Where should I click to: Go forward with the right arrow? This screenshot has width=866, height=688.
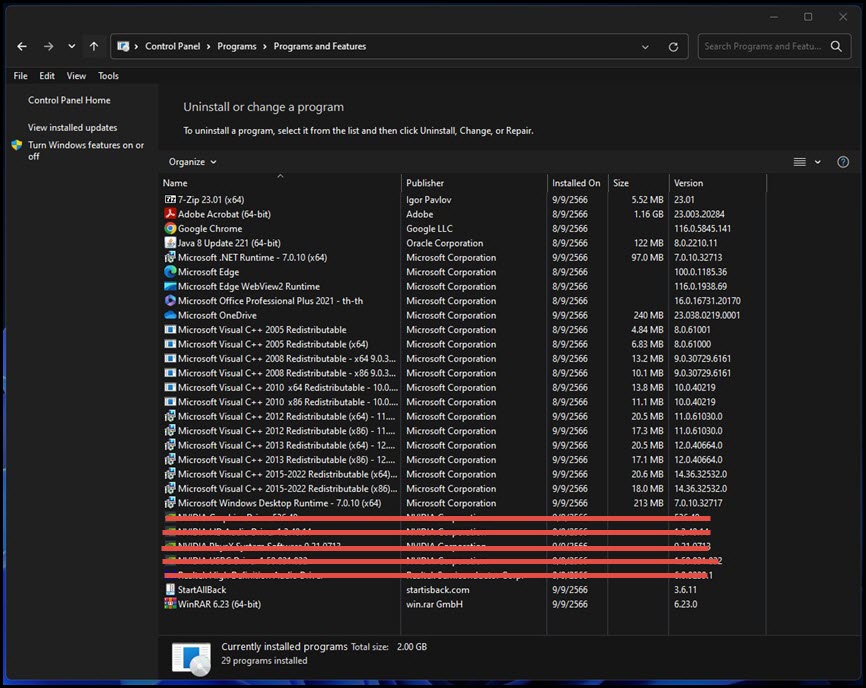point(49,46)
